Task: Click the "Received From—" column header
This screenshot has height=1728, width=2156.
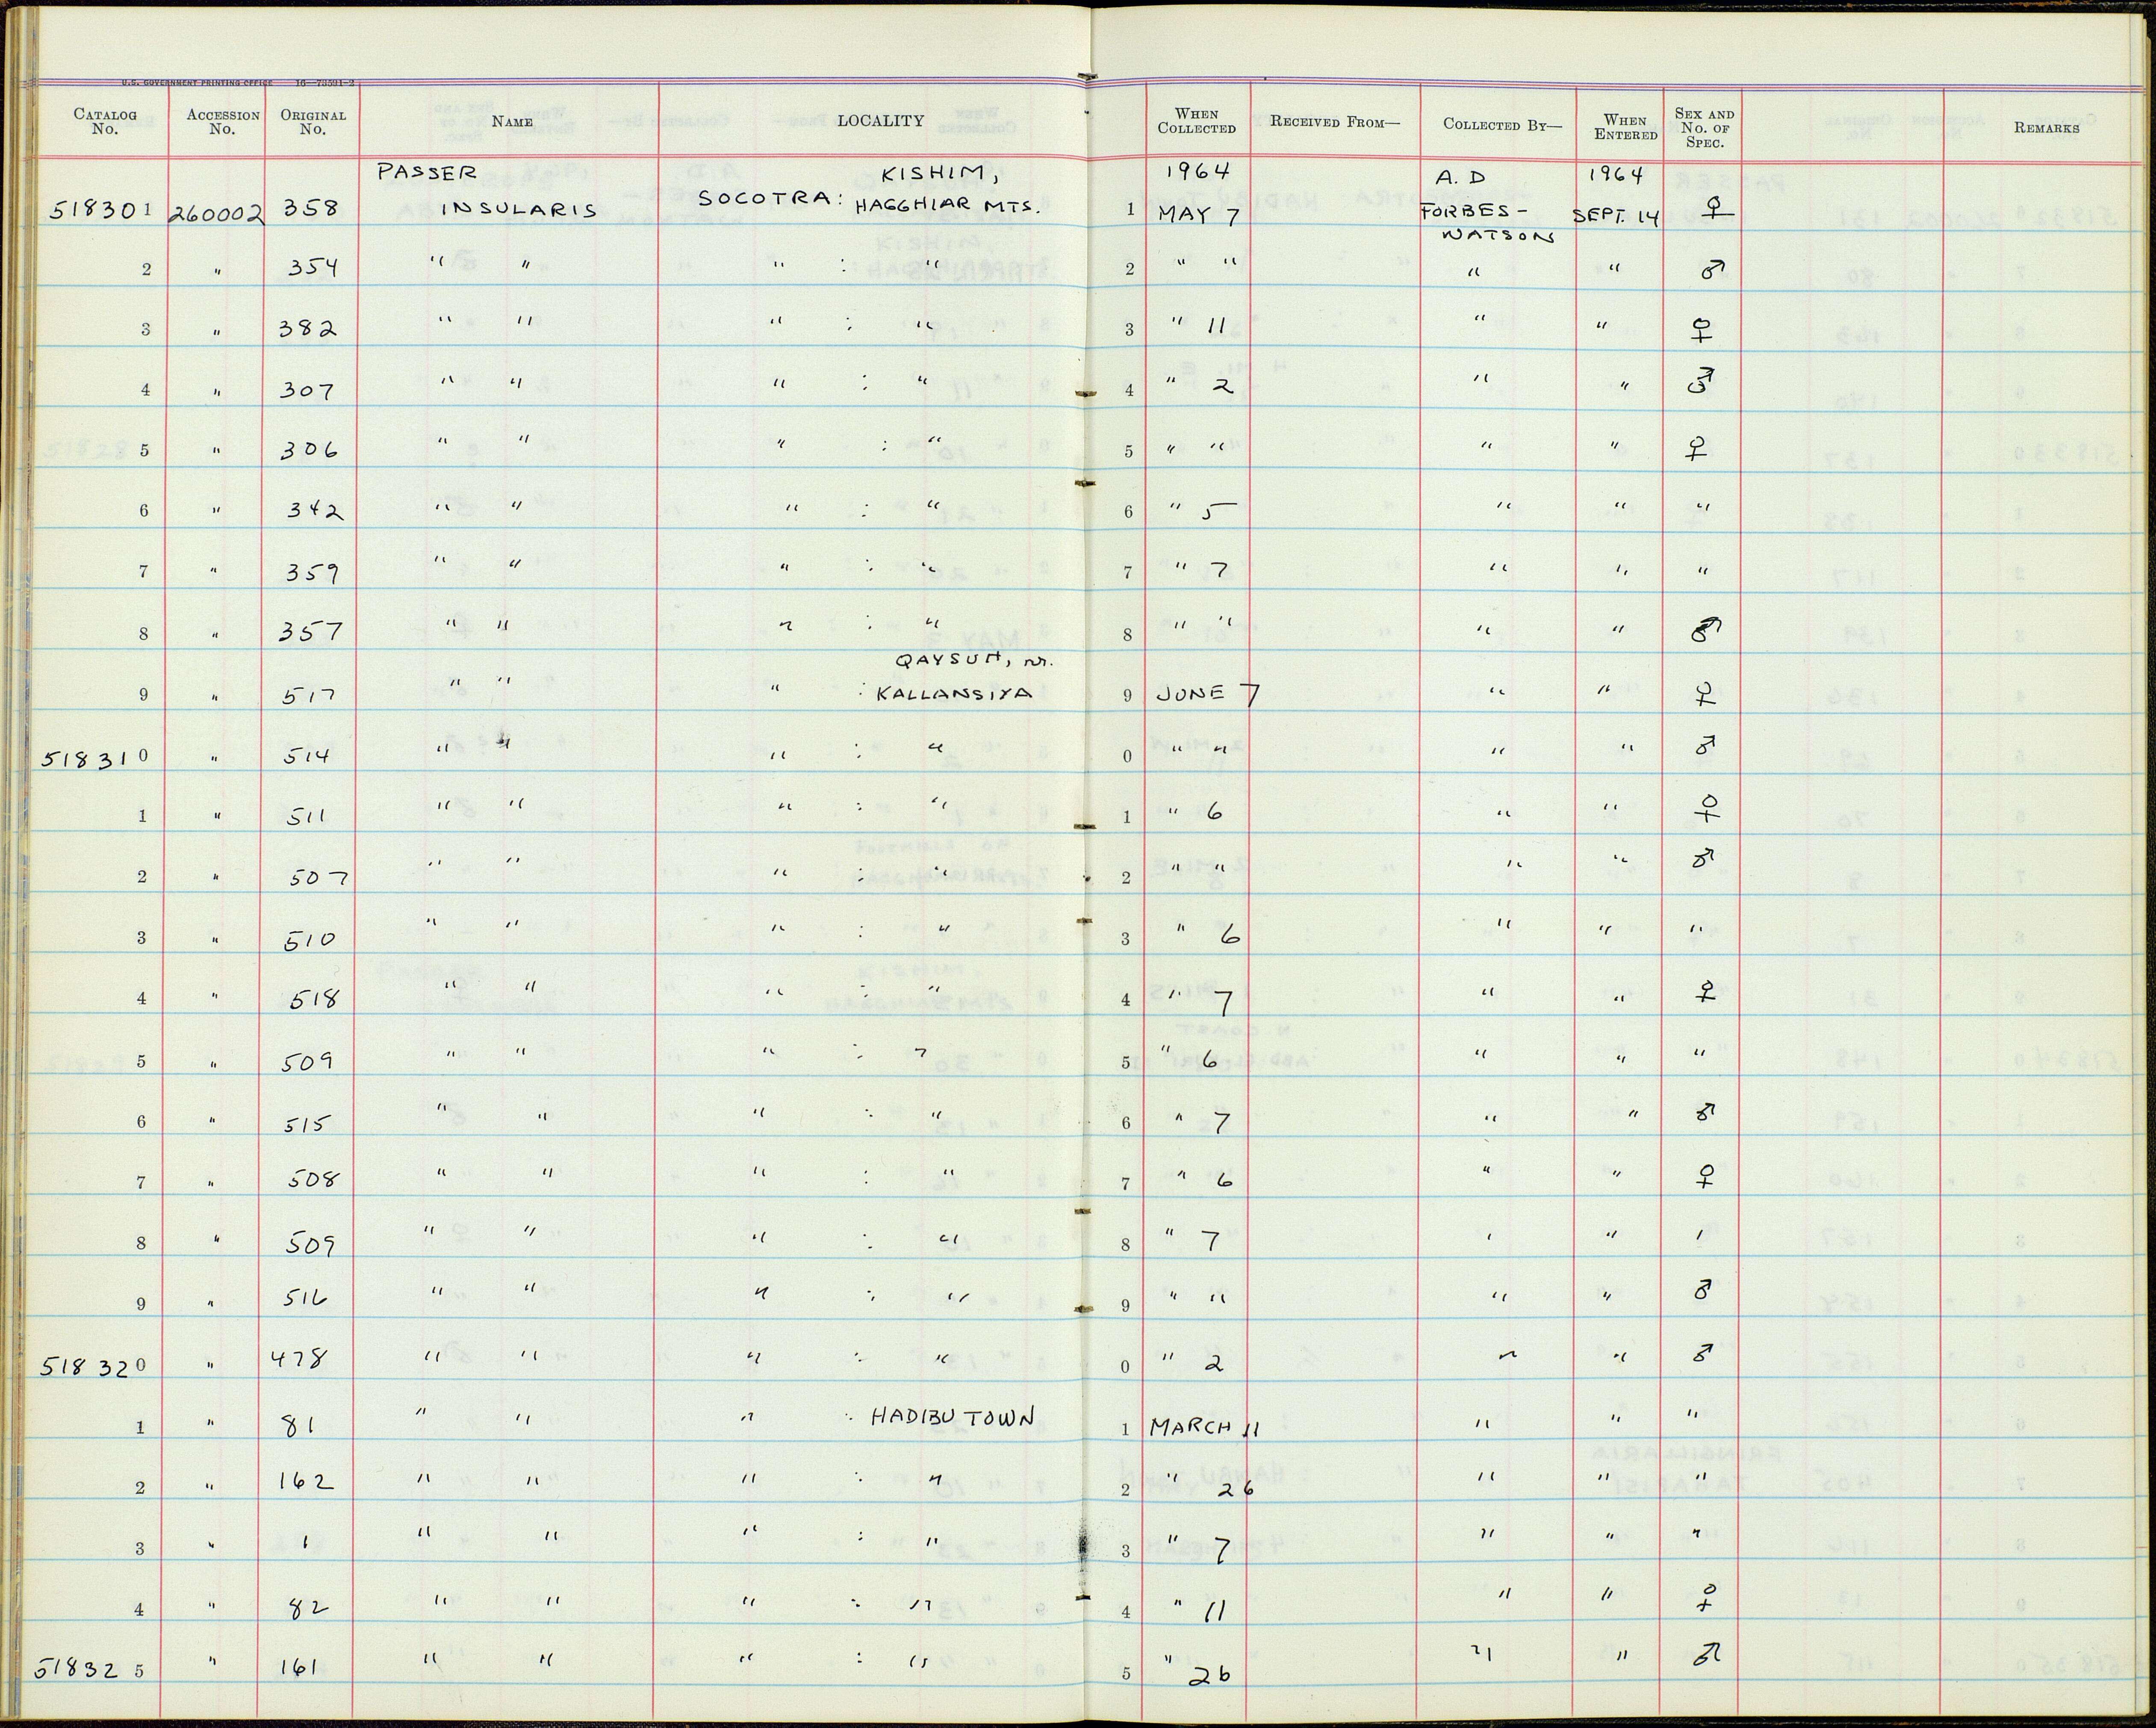Action: [1335, 122]
